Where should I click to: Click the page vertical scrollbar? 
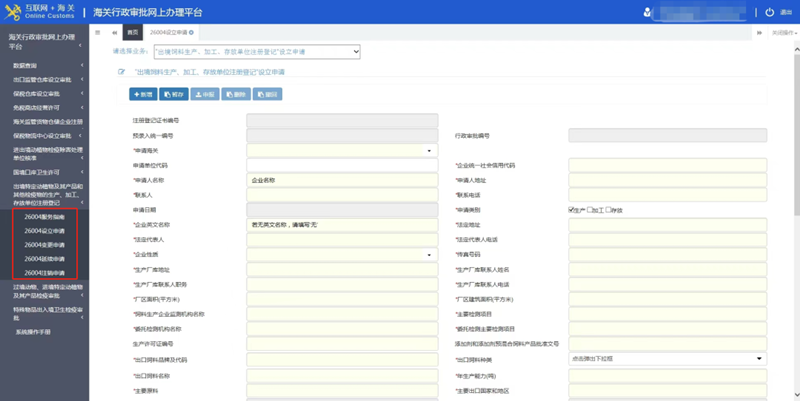(796, 128)
